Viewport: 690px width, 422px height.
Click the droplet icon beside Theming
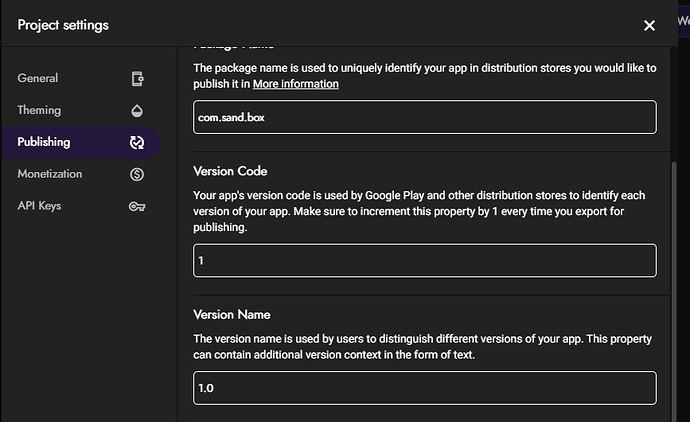pyautogui.click(x=137, y=110)
